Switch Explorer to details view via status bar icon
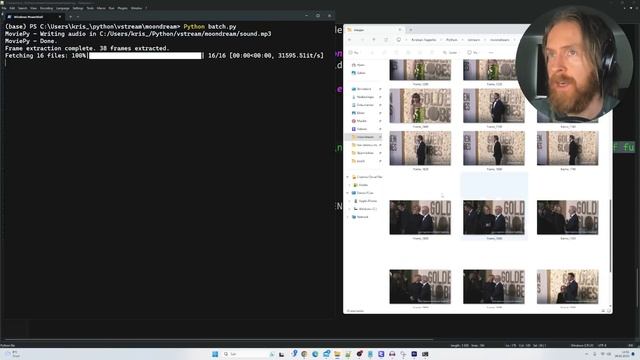Viewport: 640px width, 360px height. click(x=603, y=311)
